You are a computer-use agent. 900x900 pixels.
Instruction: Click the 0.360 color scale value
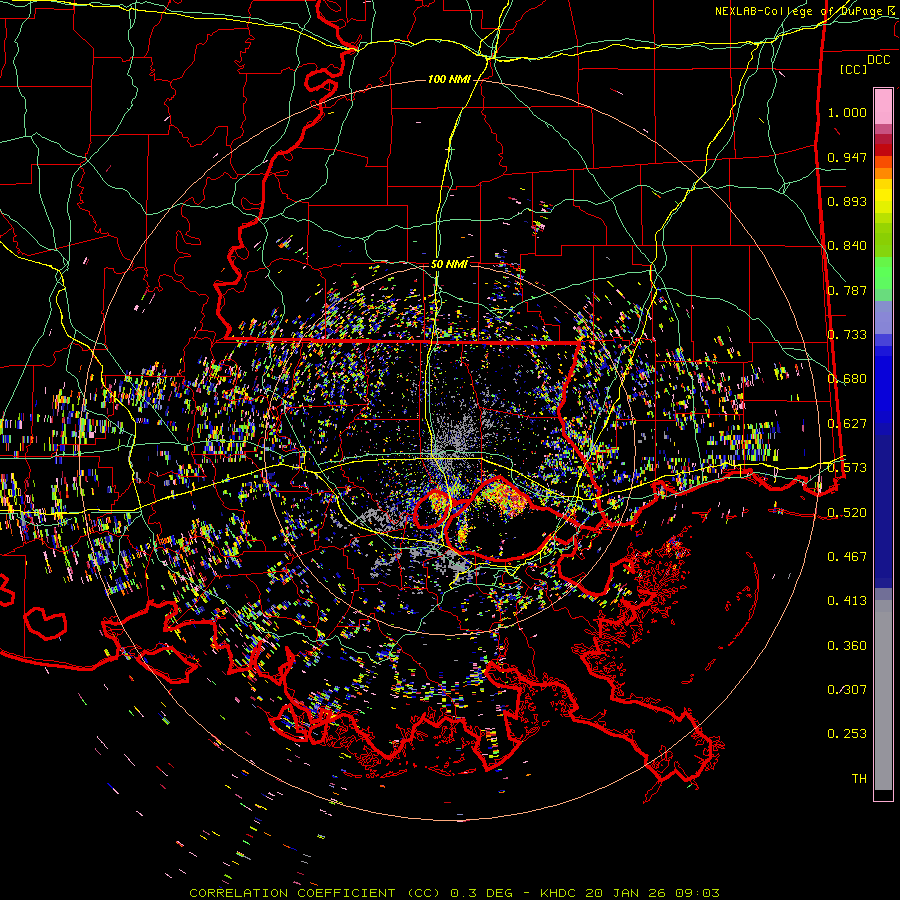pos(847,645)
